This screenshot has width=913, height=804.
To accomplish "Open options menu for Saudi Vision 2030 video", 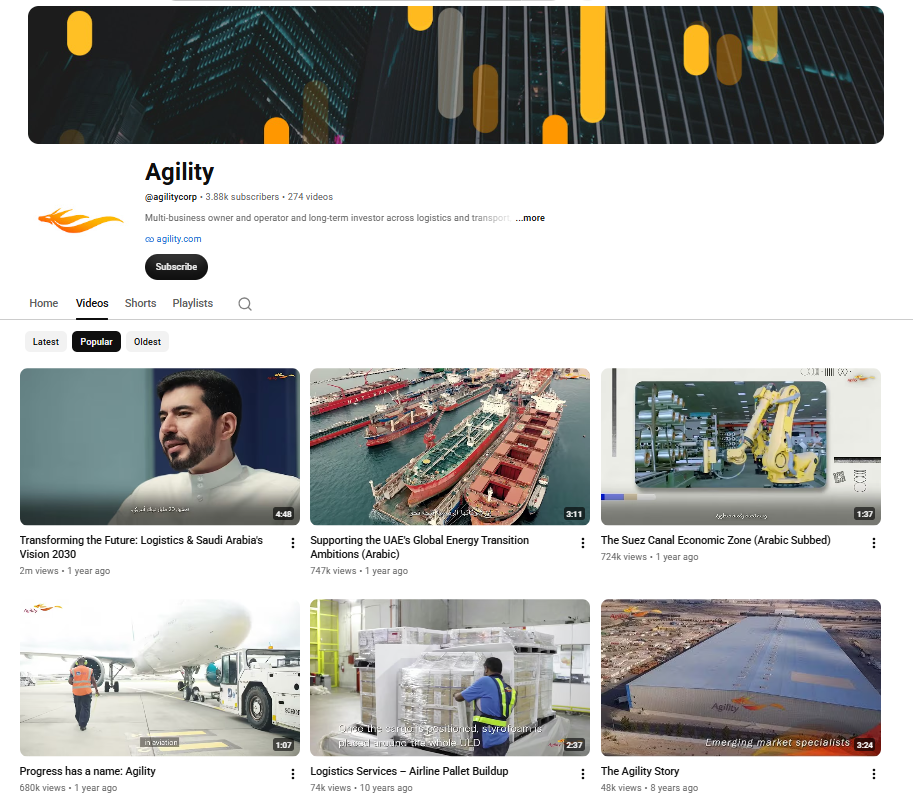I will click(292, 543).
